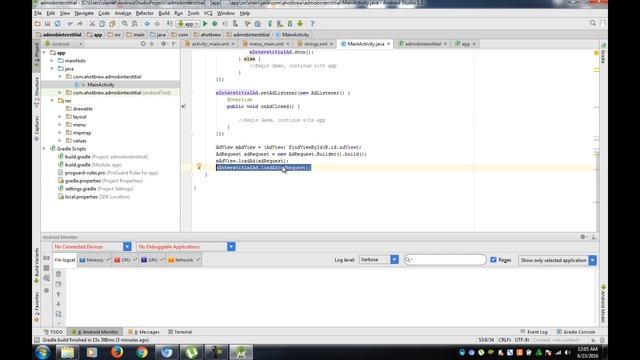Viewport: 640px width, 360px height.
Task: Click the Cut scissors toolbar icon
Action: click(x=92, y=24)
